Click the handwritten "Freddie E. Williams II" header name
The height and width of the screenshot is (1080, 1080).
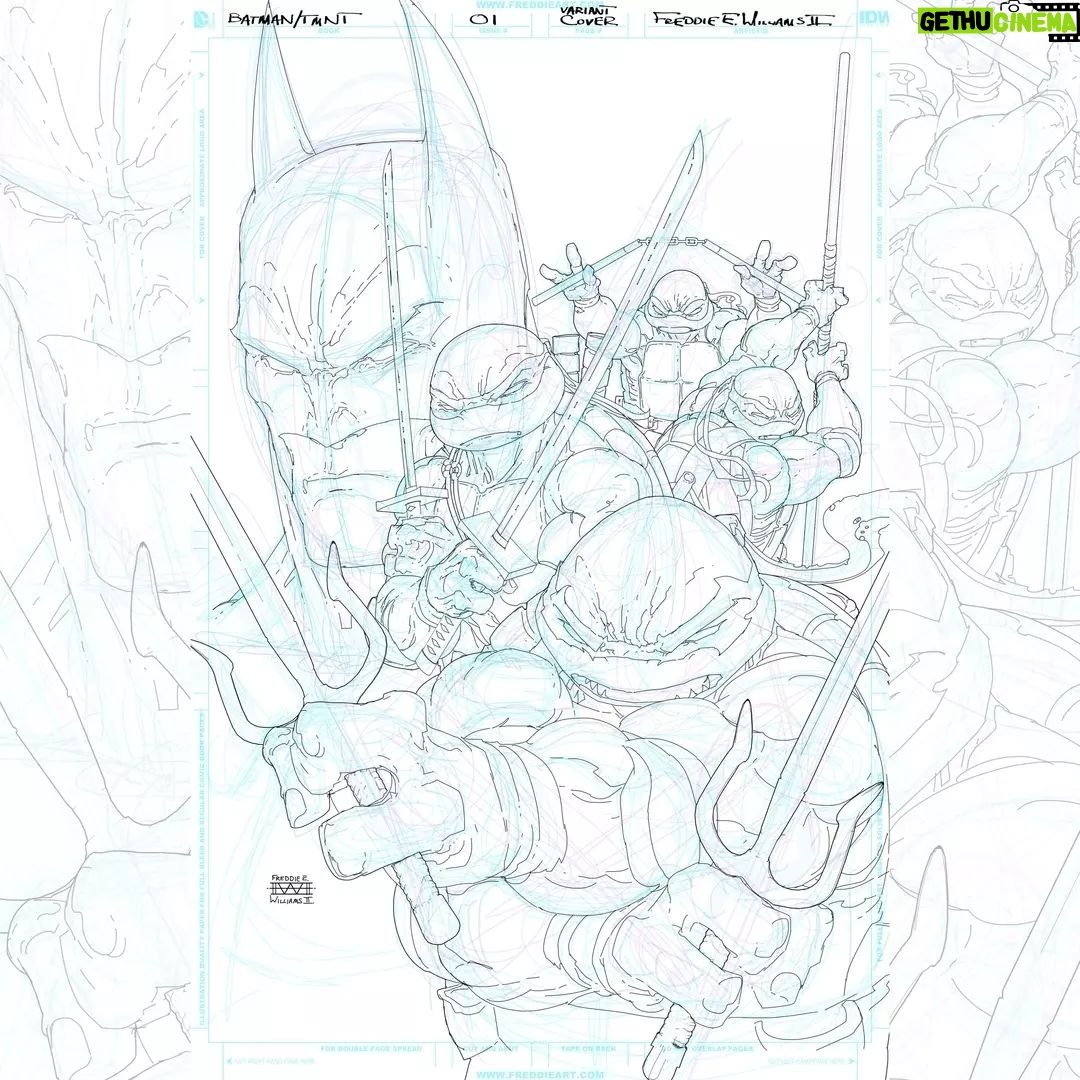point(742,19)
